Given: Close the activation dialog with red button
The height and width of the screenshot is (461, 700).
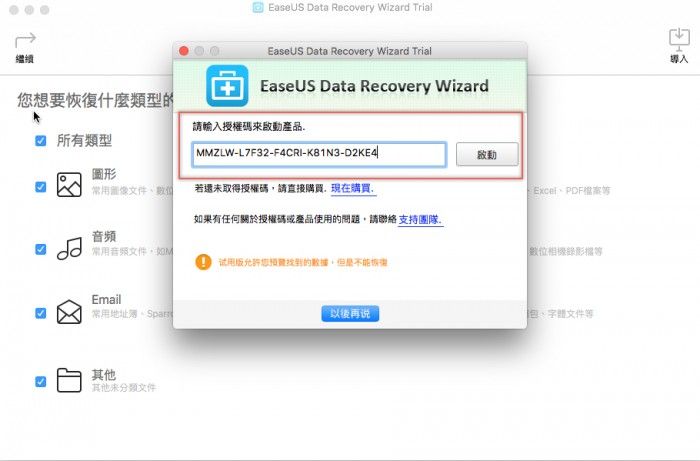Looking at the screenshot, I should (183, 51).
